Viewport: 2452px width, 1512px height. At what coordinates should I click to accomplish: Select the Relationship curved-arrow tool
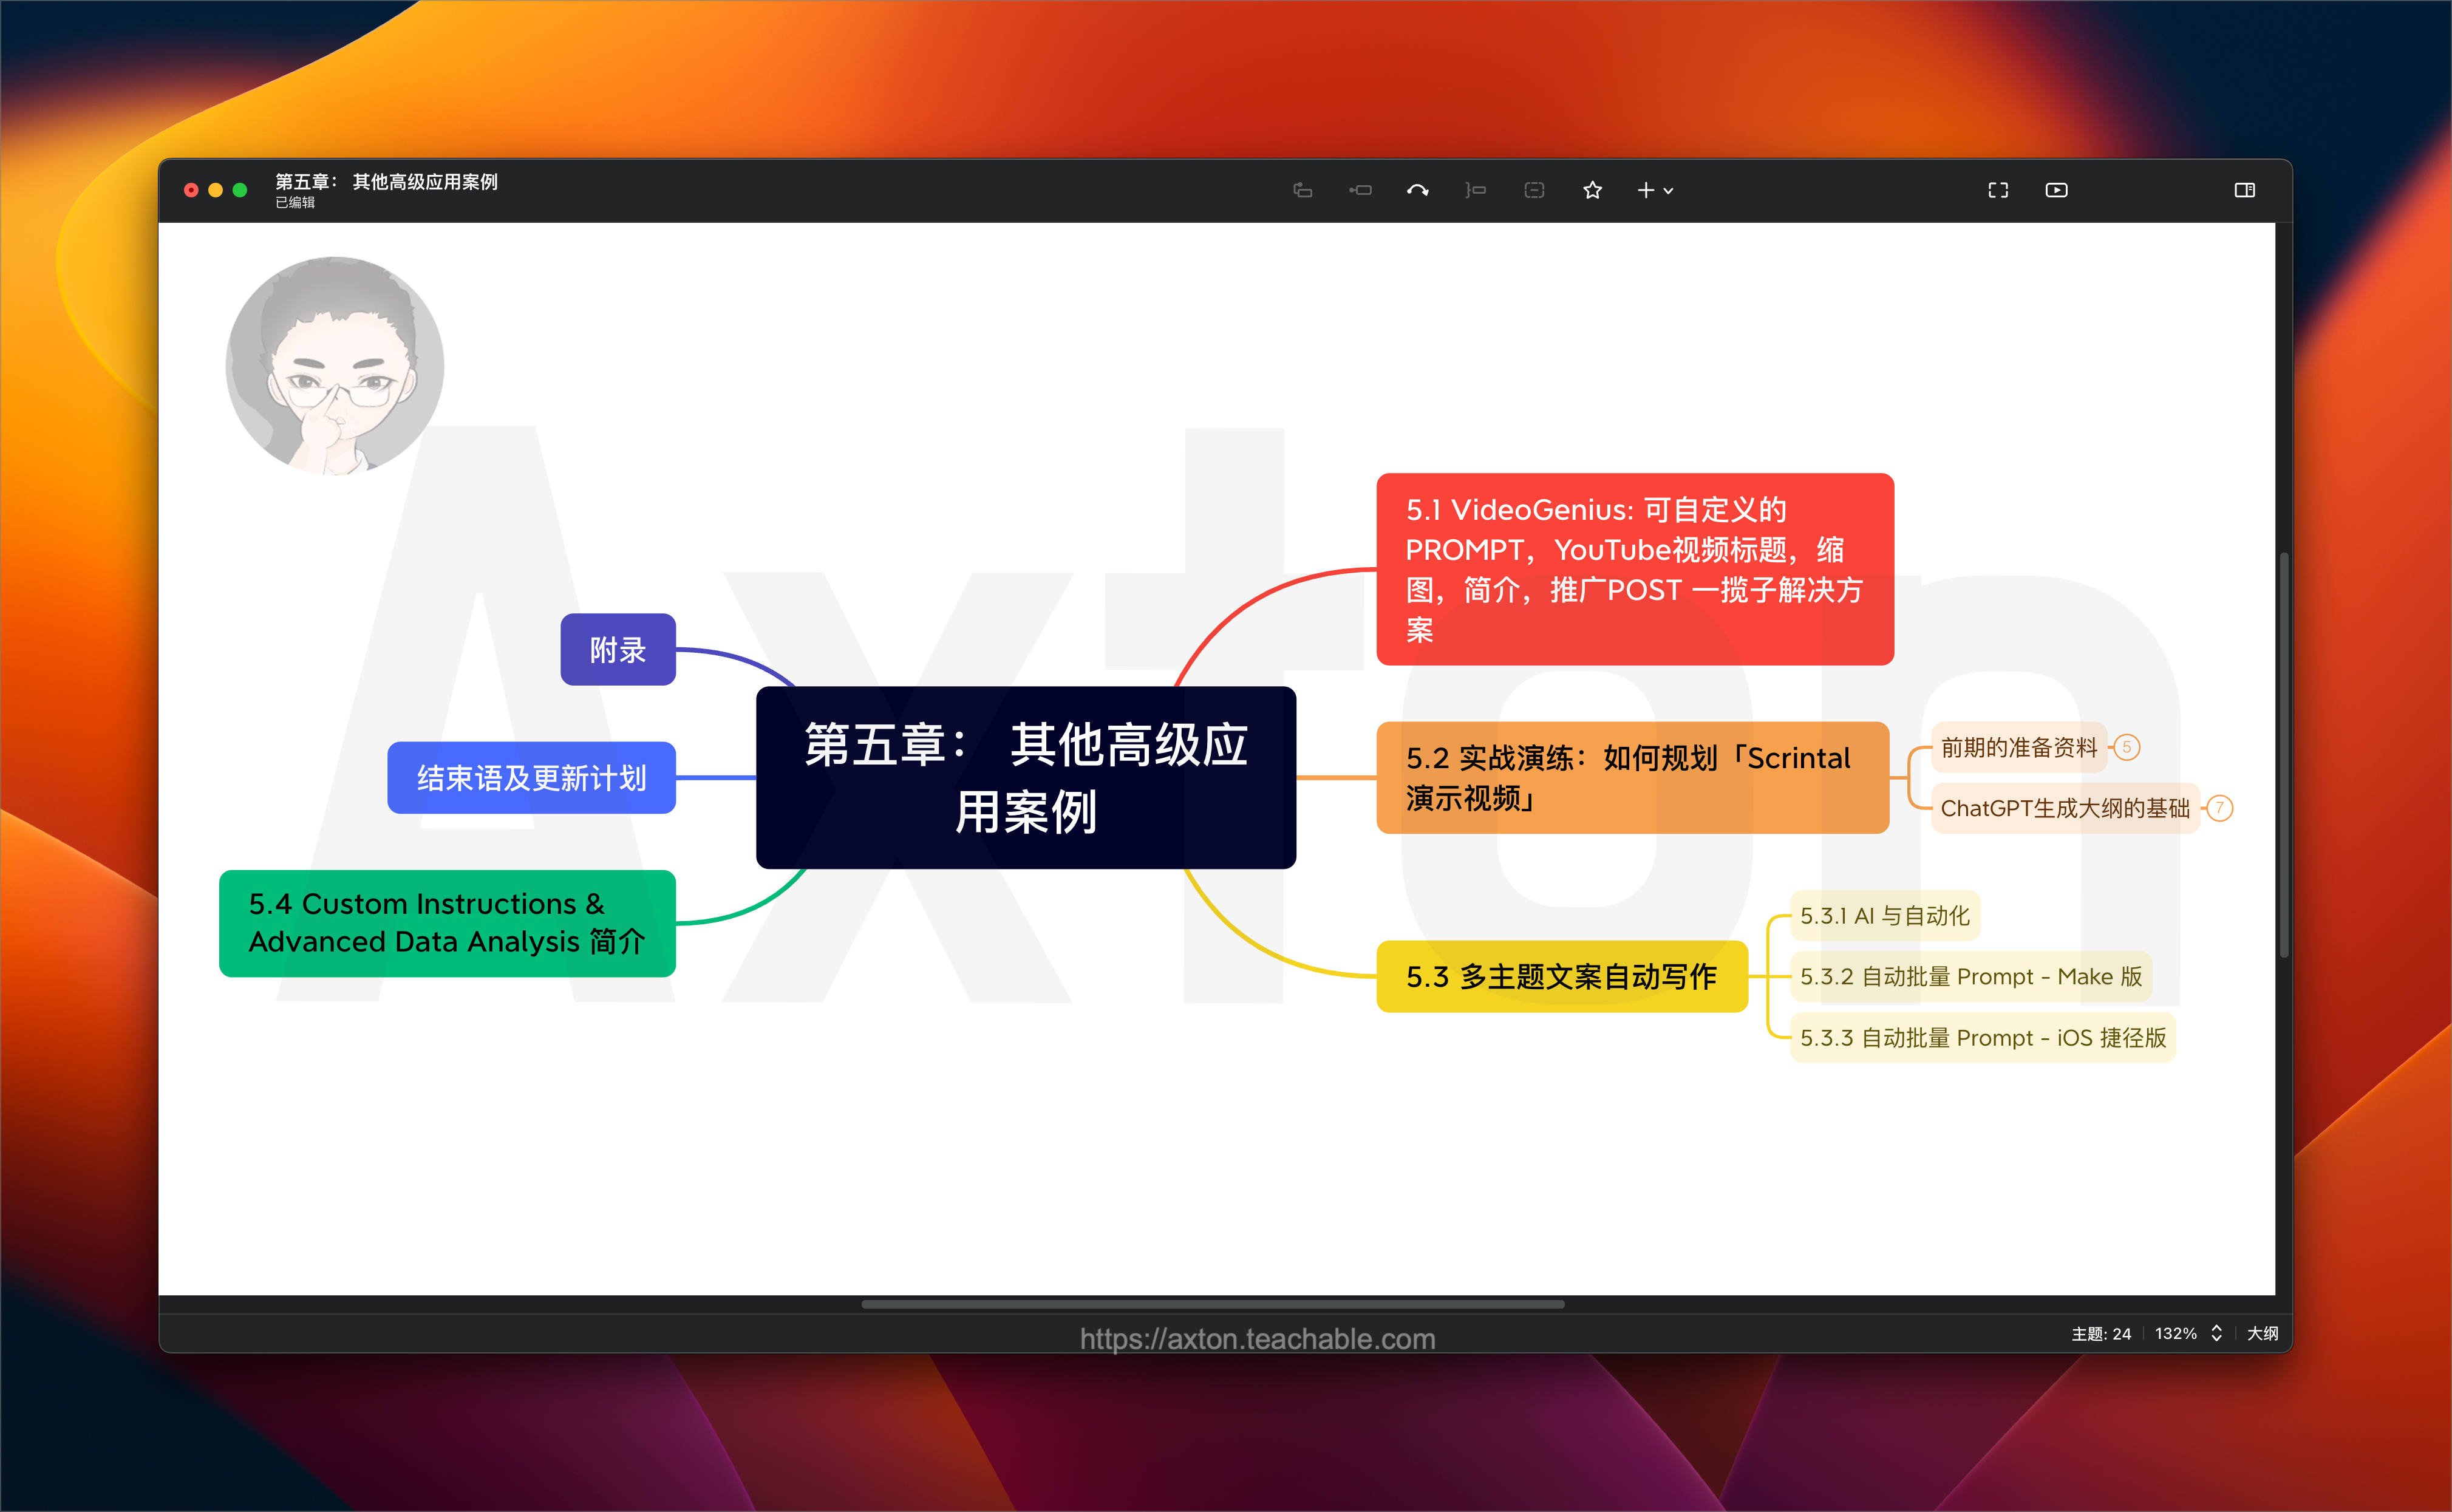(x=1418, y=190)
